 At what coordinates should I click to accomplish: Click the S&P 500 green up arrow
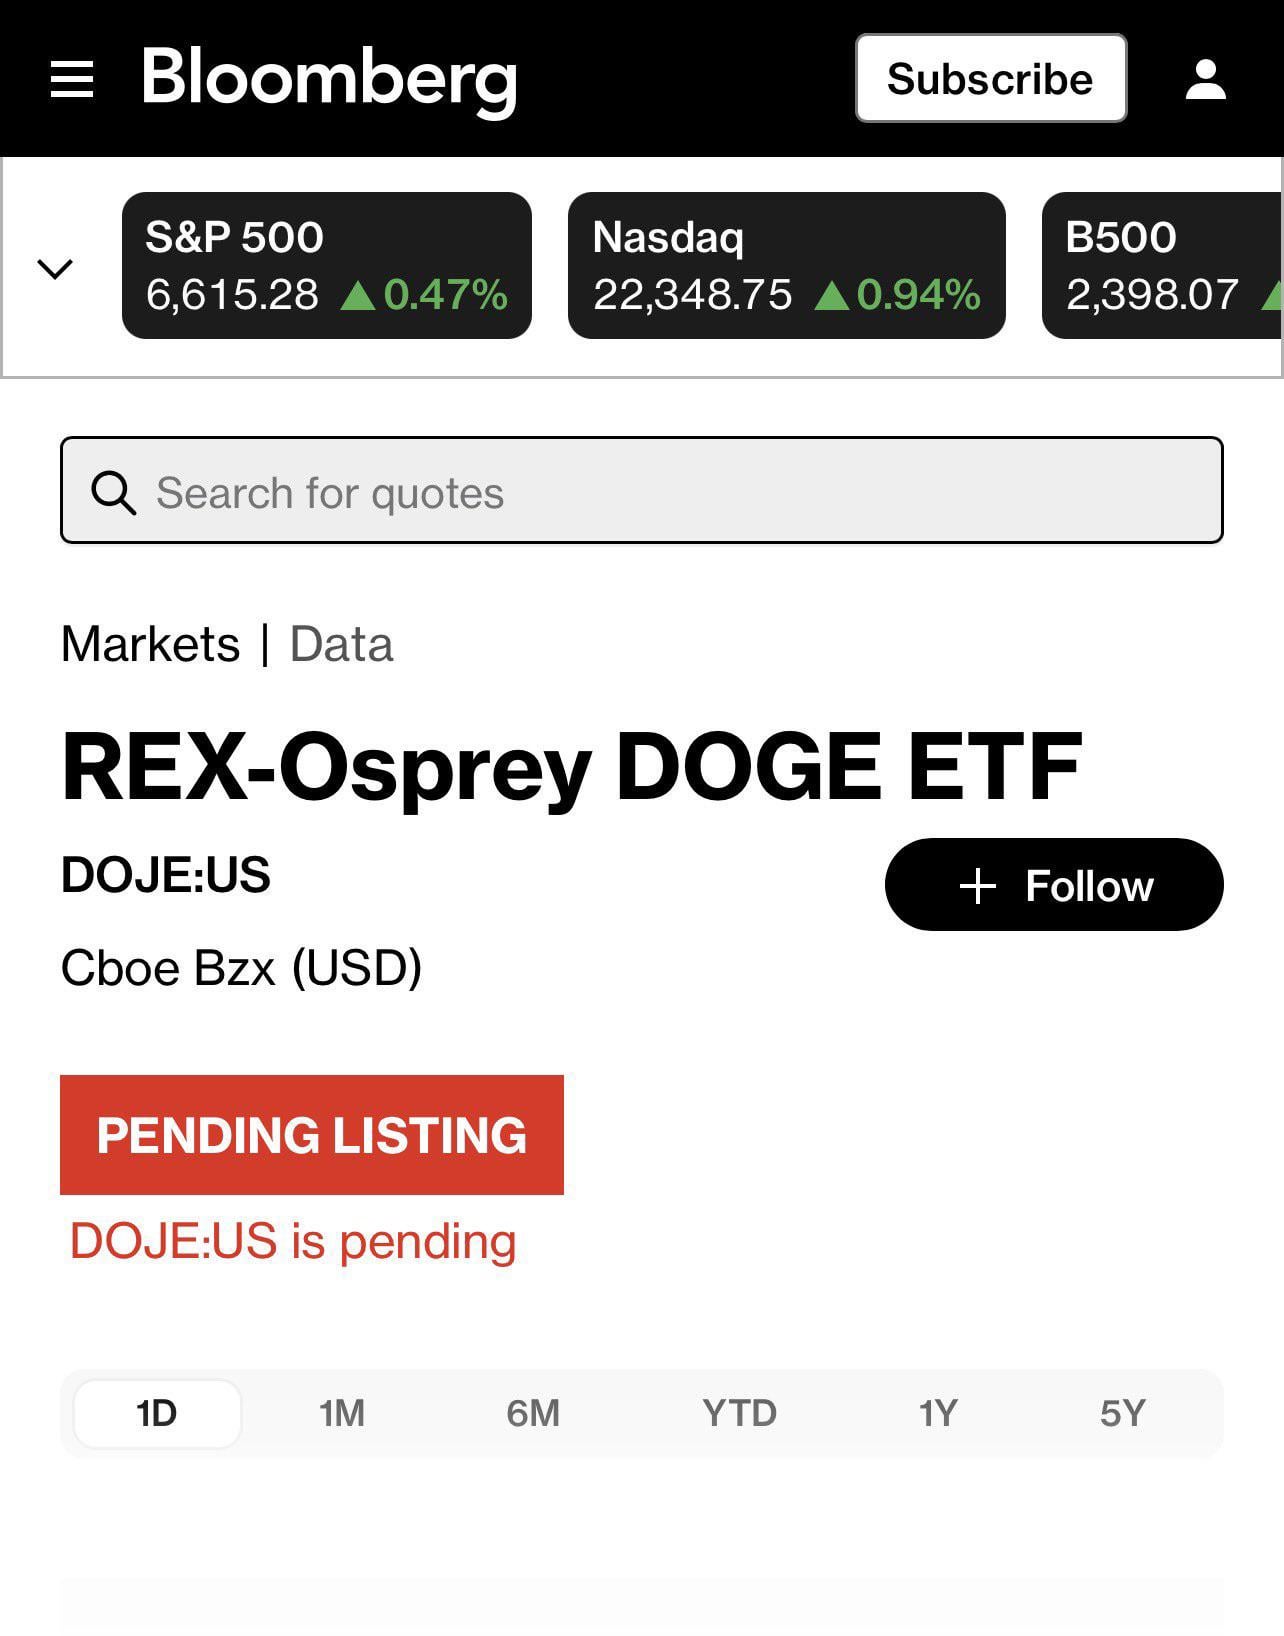(357, 295)
